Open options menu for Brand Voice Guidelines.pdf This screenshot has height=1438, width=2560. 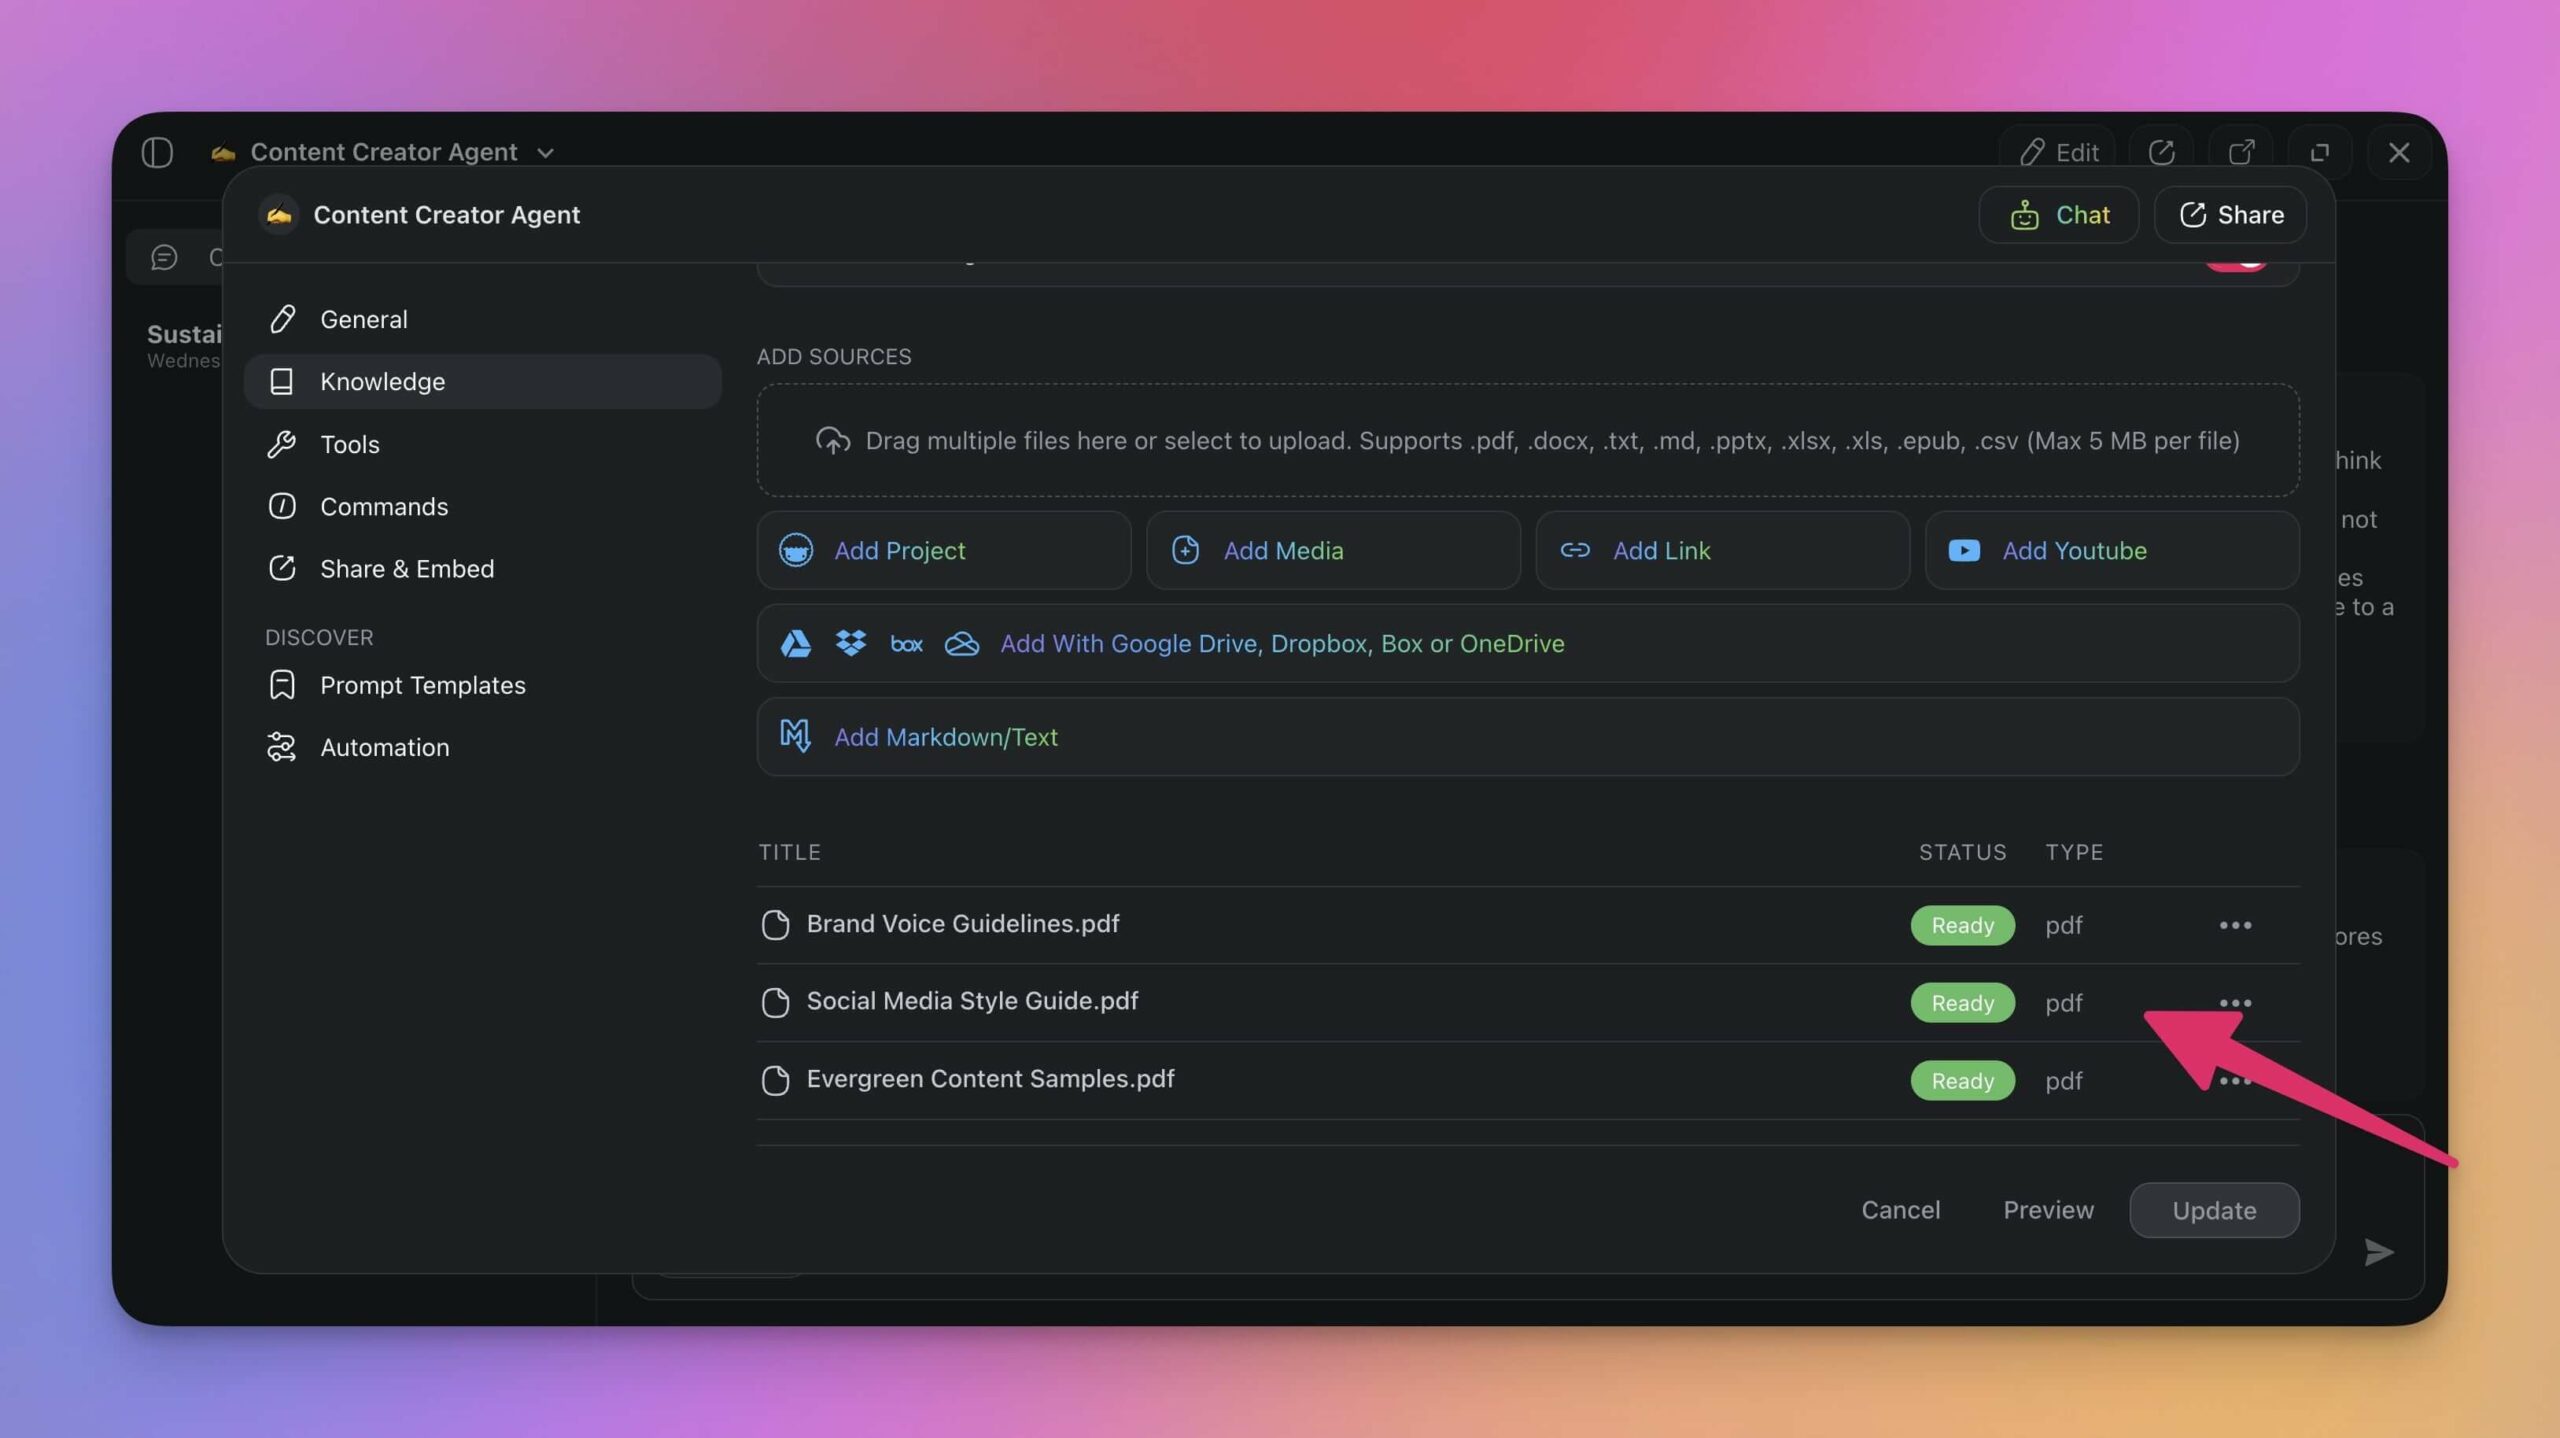[2234, 925]
